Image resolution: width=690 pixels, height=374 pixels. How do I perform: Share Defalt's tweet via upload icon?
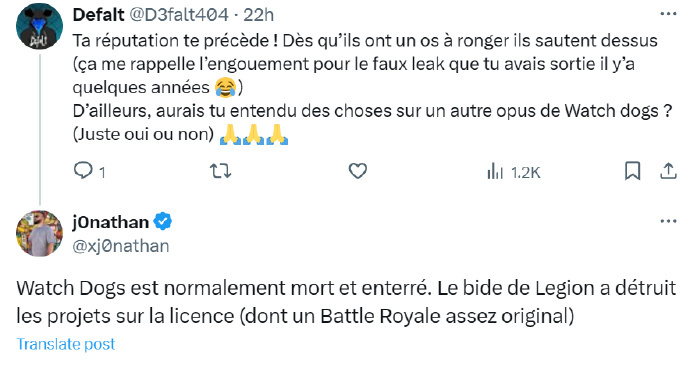click(668, 171)
